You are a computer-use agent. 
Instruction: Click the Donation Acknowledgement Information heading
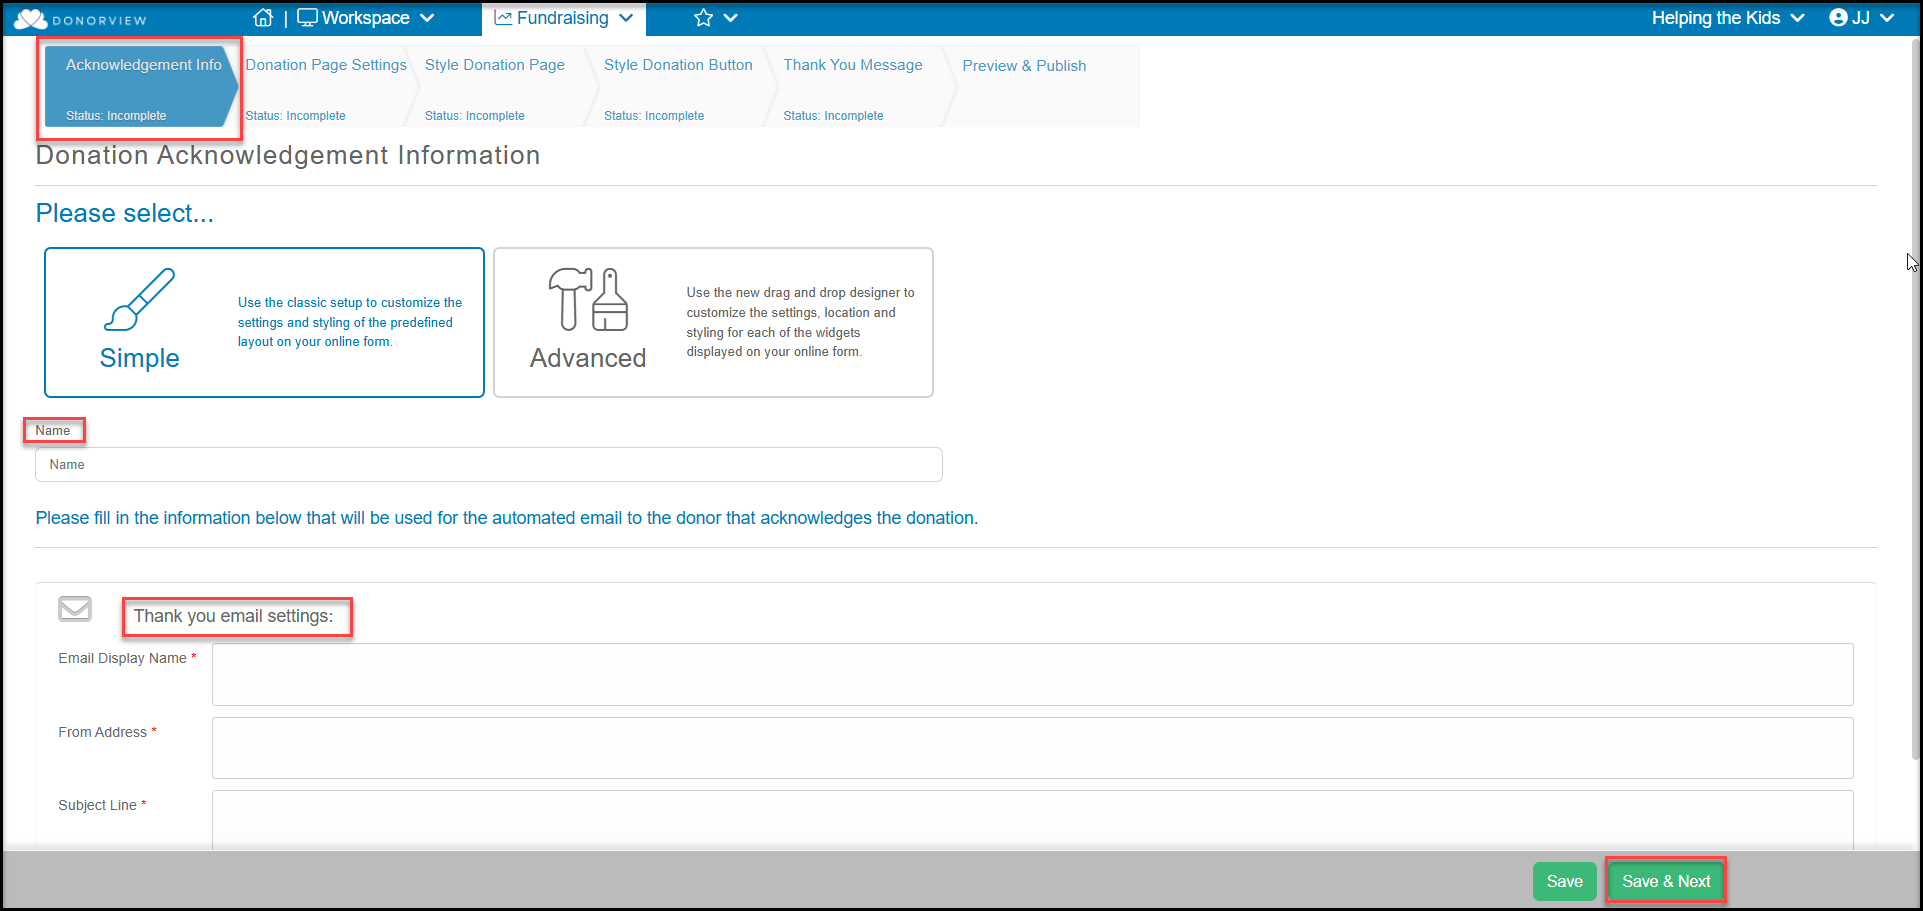coord(288,155)
